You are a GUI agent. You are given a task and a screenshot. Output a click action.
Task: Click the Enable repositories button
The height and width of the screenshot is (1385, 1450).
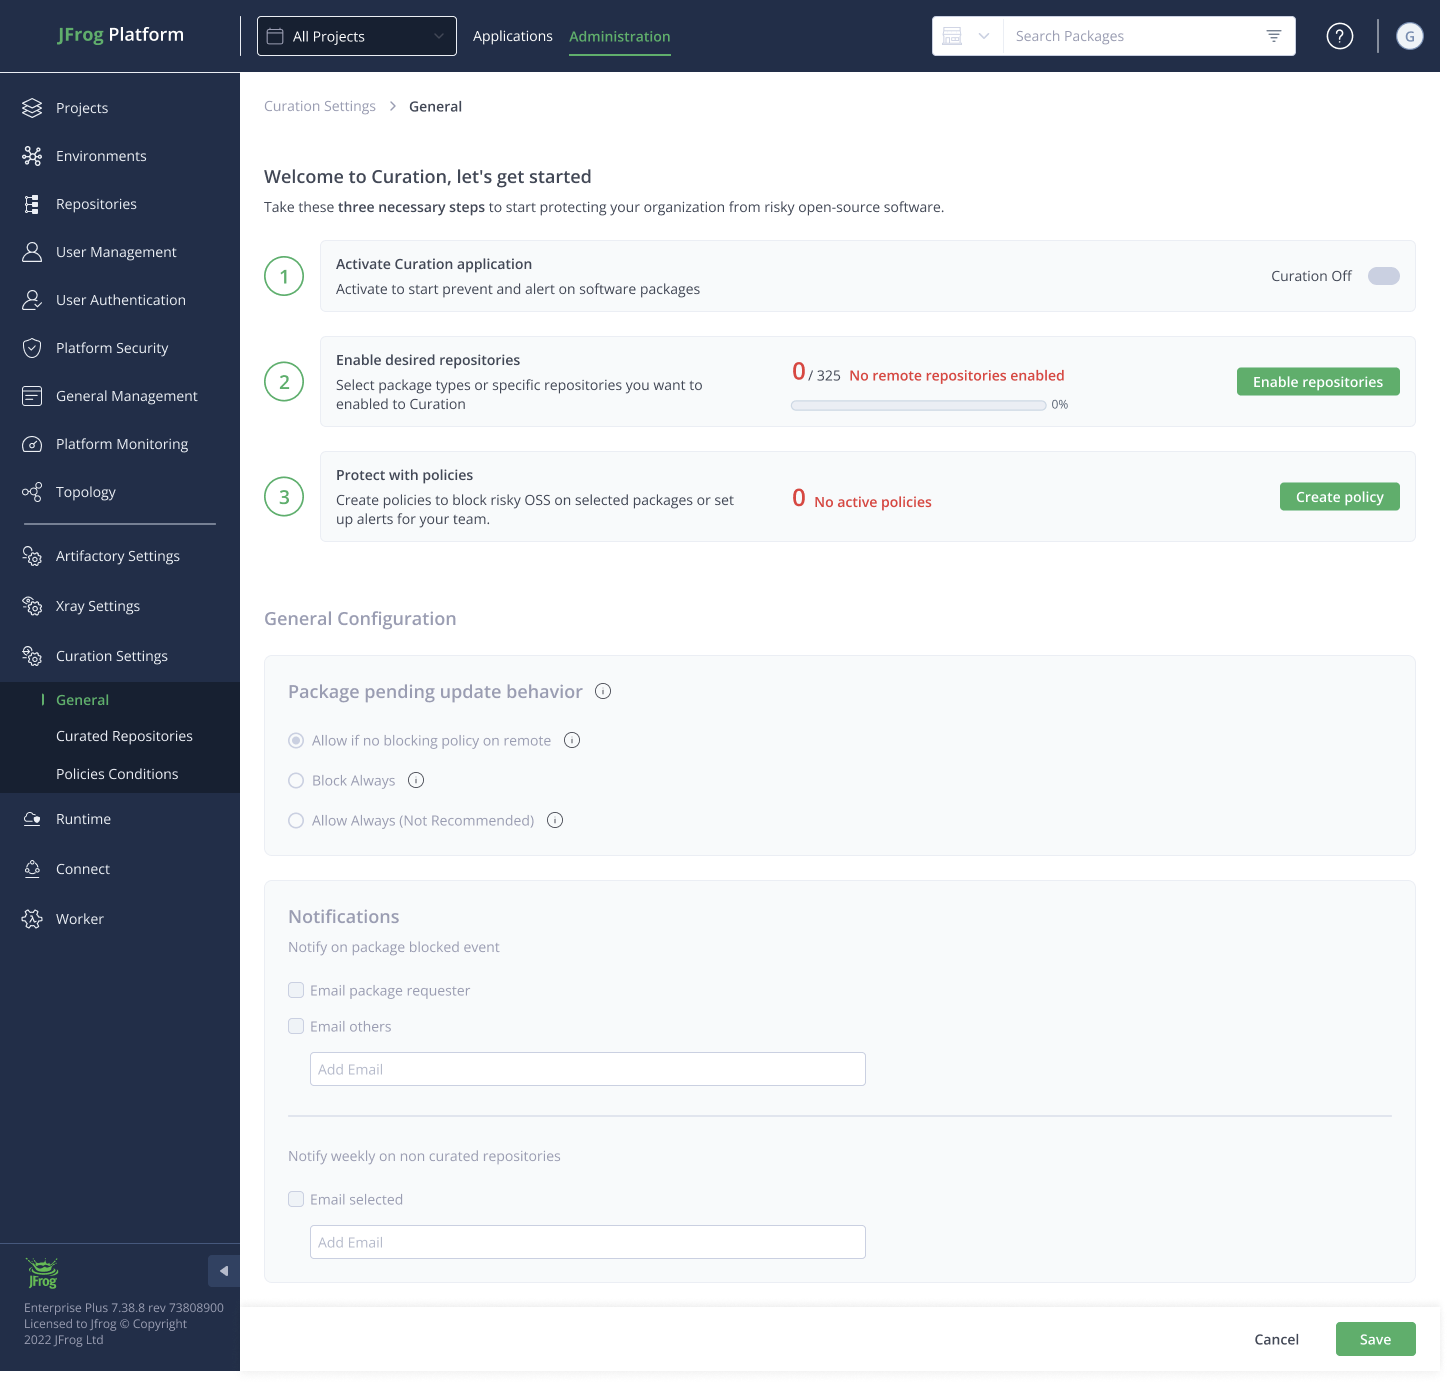1318,382
